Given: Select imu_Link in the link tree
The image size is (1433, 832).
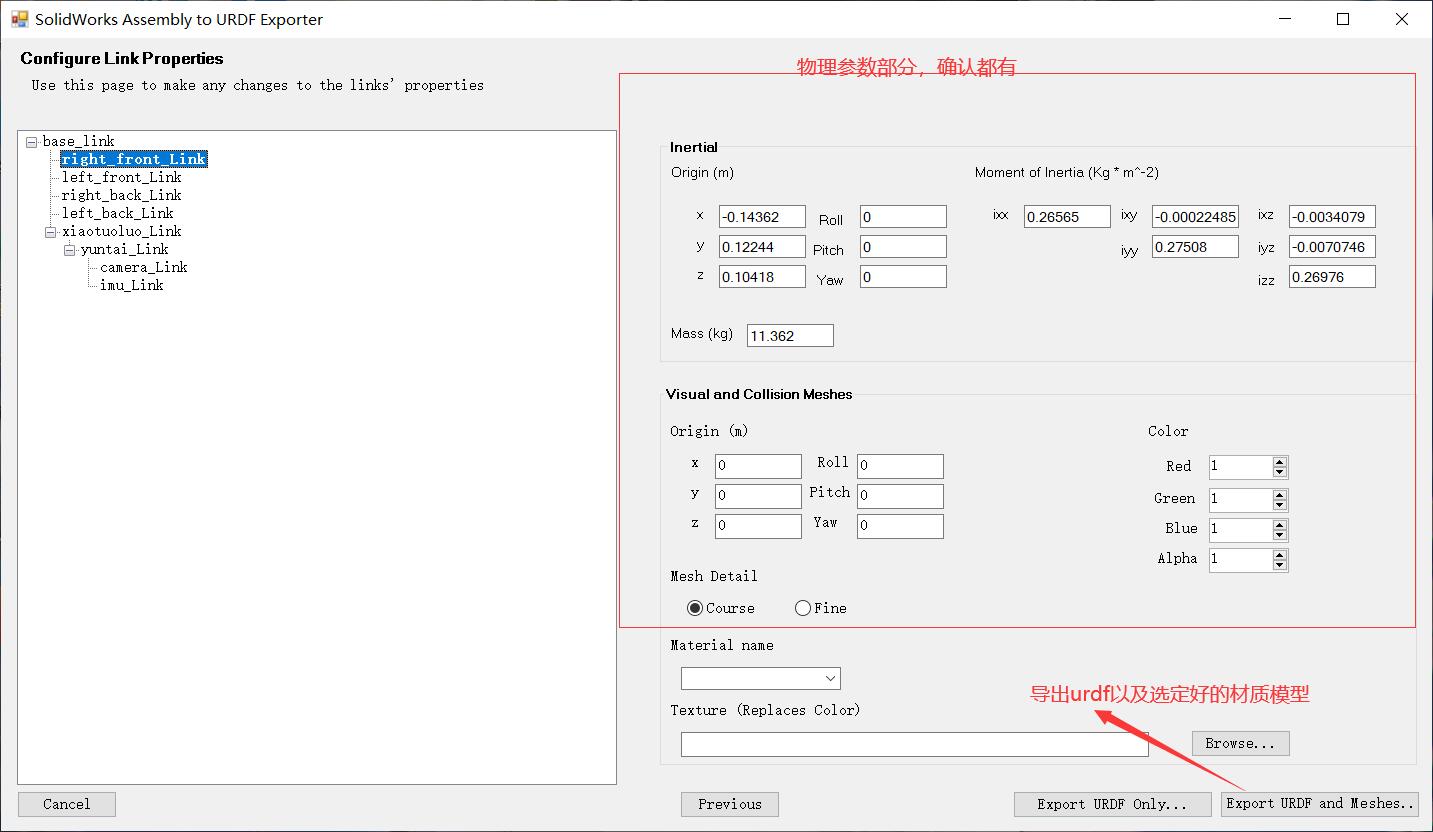Looking at the screenshot, I should [131, 285].
